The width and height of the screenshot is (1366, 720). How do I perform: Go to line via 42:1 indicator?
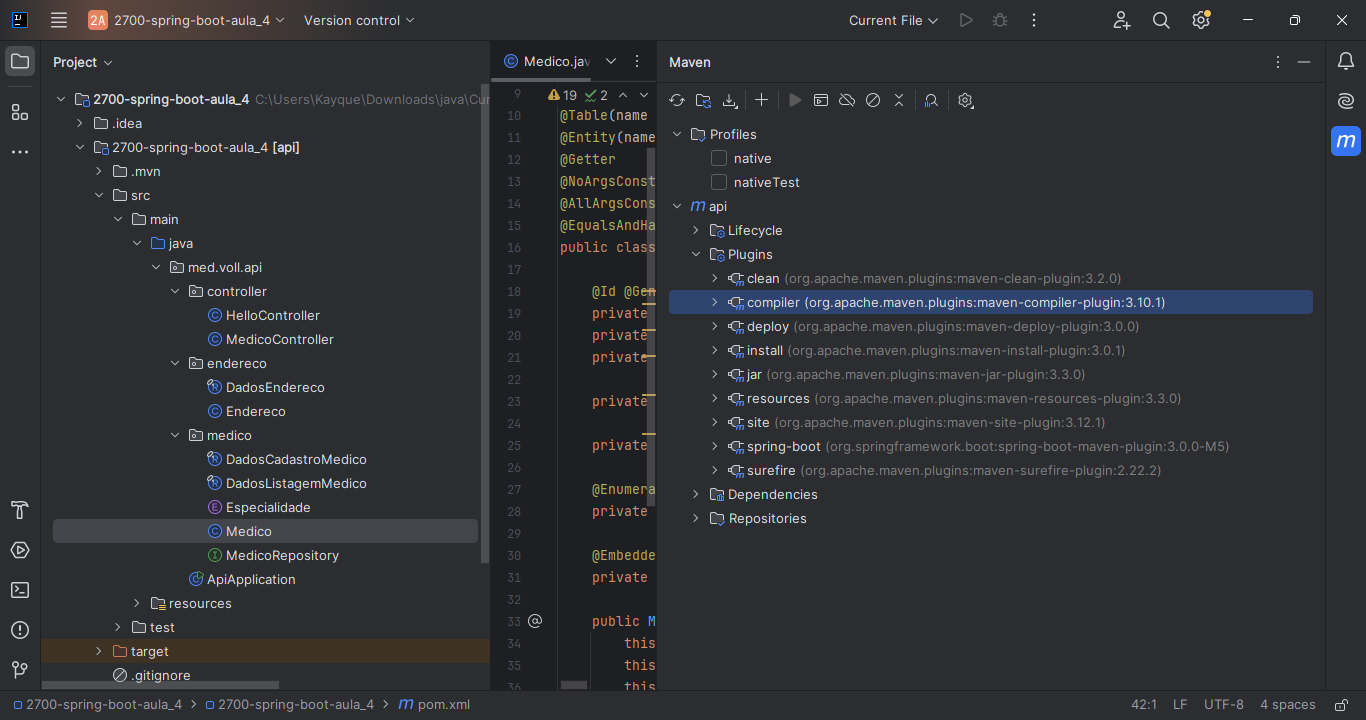[1144, 704]
